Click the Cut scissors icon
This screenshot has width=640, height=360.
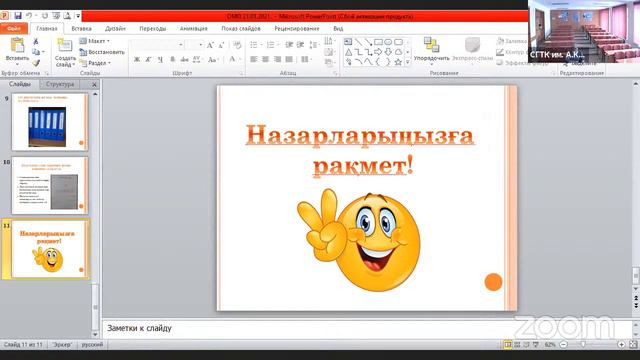pos(36,41)
